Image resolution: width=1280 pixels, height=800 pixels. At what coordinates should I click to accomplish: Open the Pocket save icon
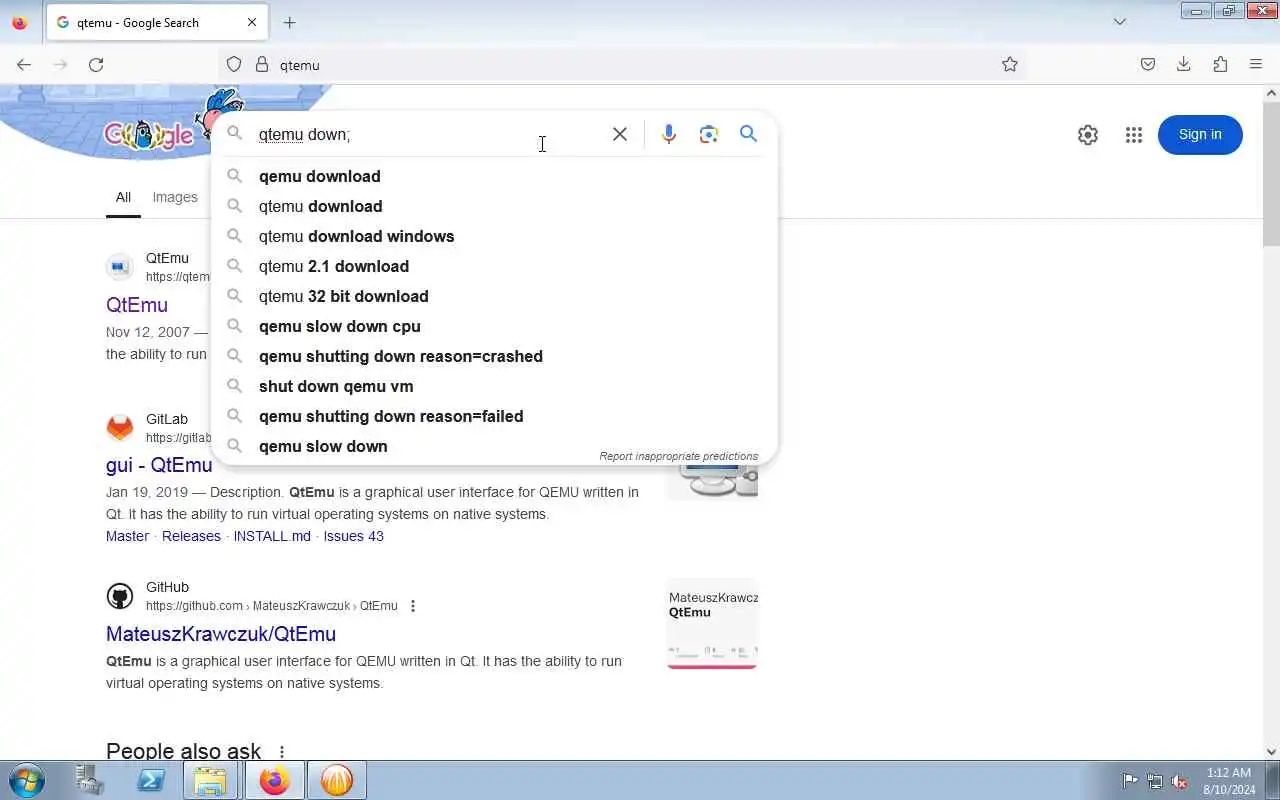[1148, 64]
